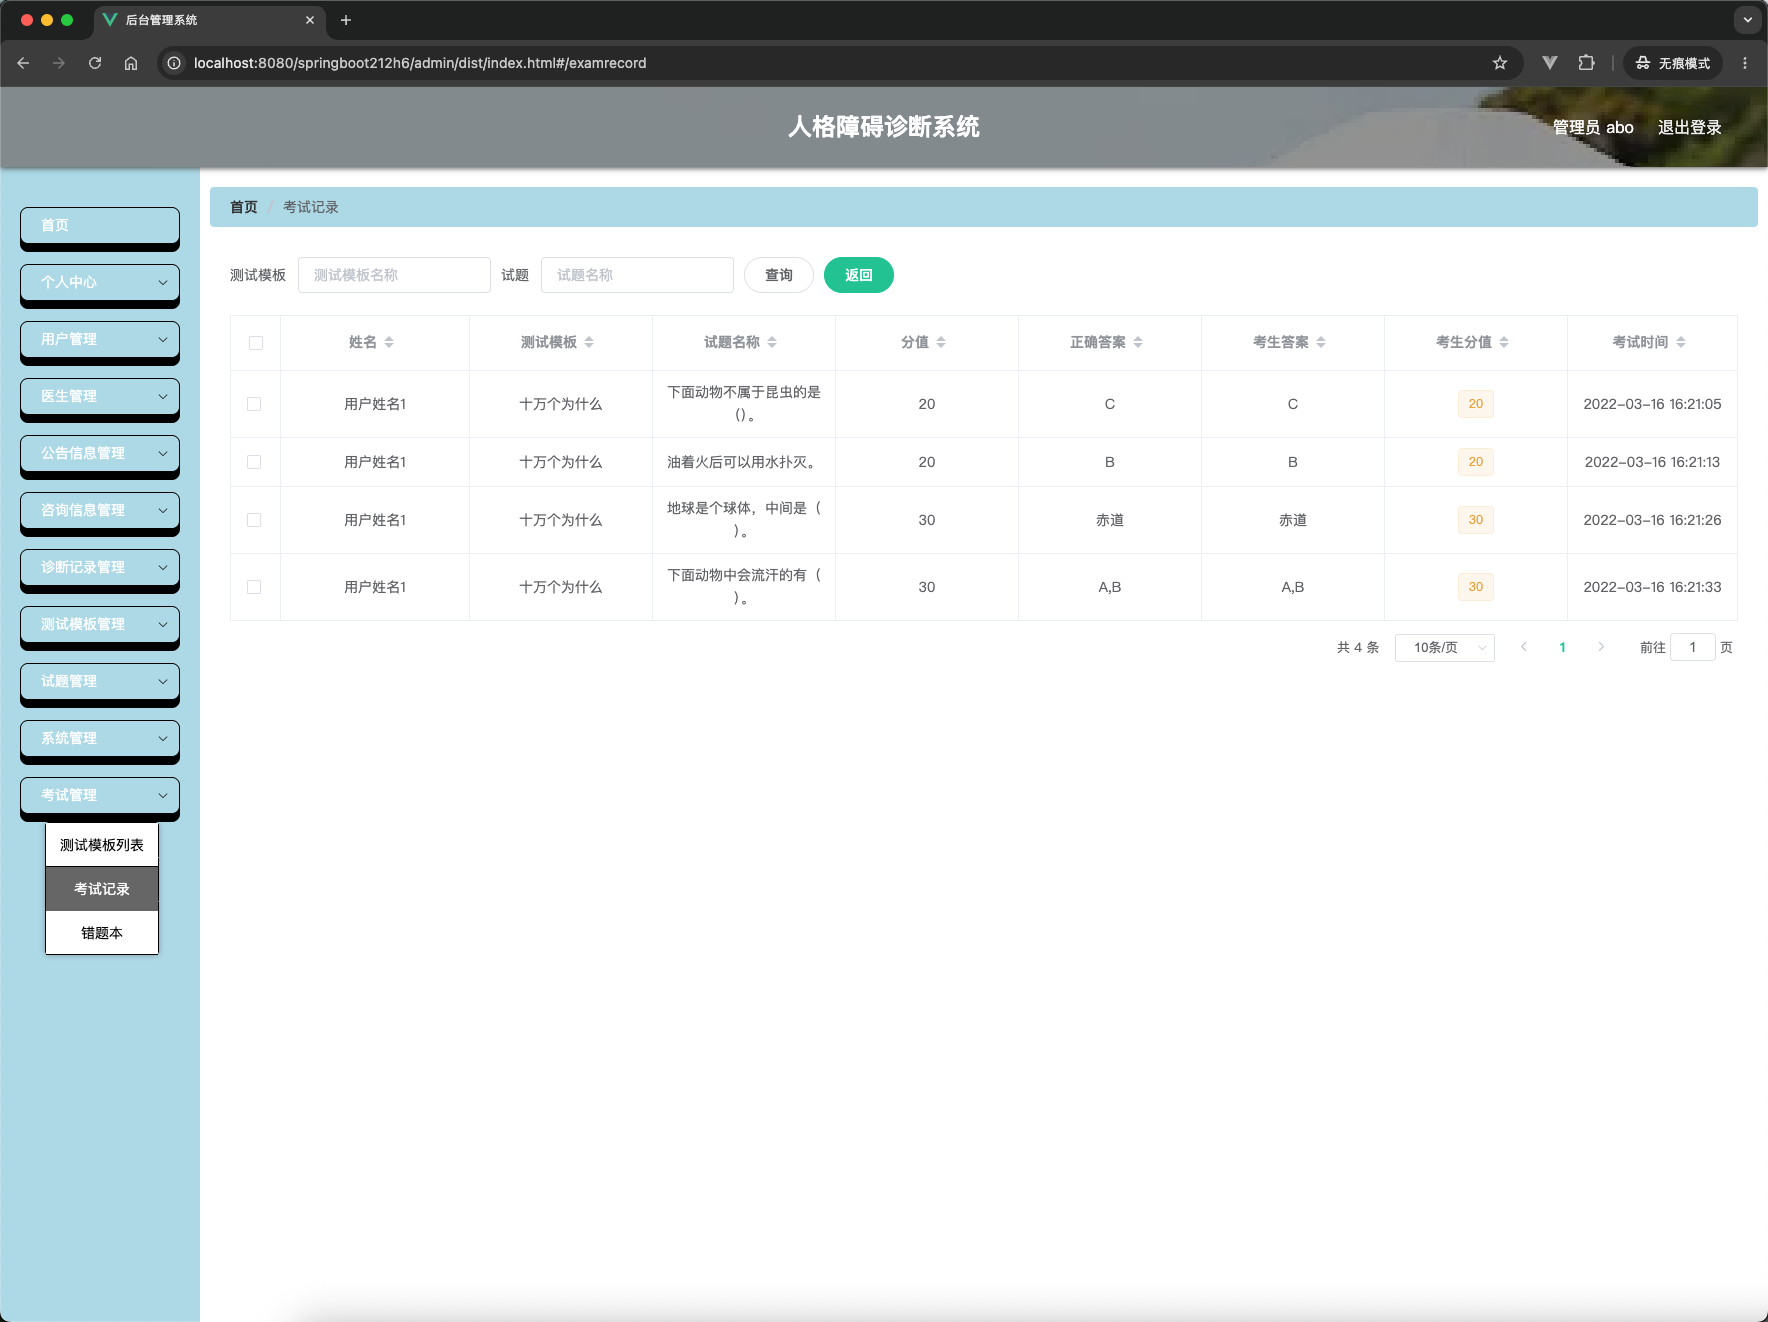Click the browser forward arrow
The width and height of the screenshot is (1768, 1322).
click(59, 63)
